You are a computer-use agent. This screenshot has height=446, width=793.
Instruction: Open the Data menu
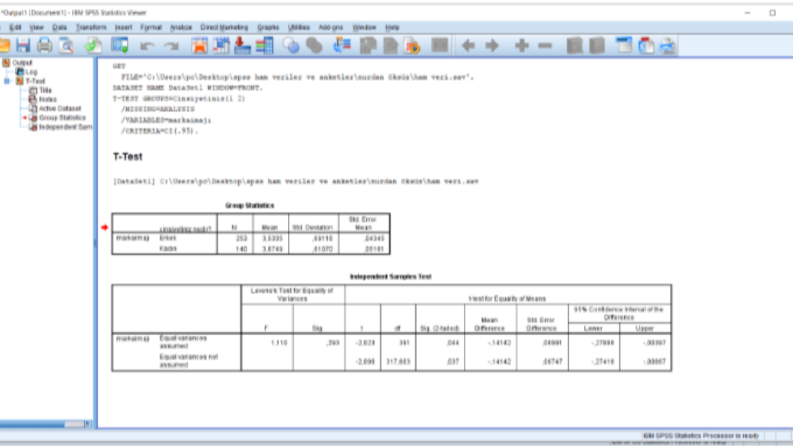pos(59,27)
